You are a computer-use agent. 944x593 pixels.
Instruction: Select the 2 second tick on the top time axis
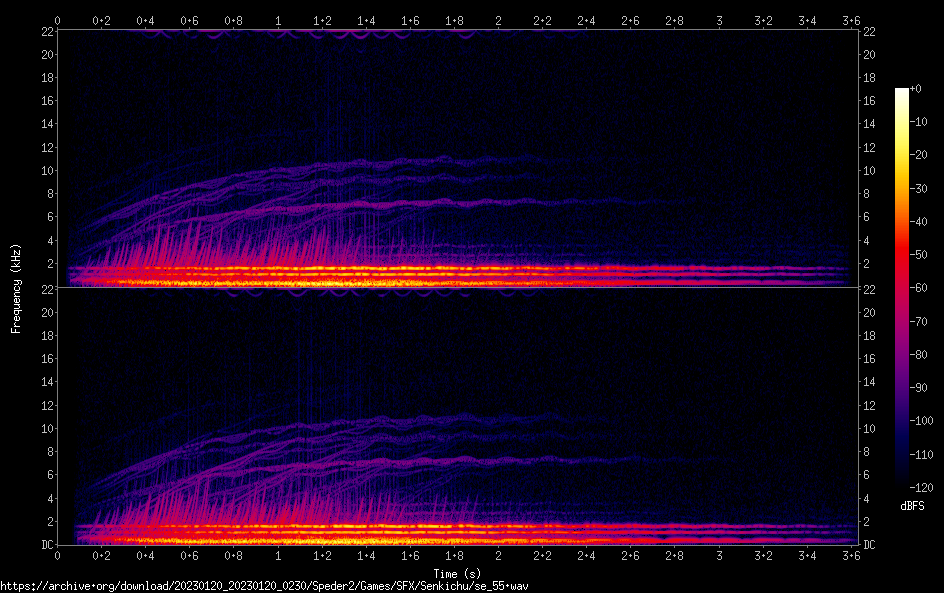point(498,20)
